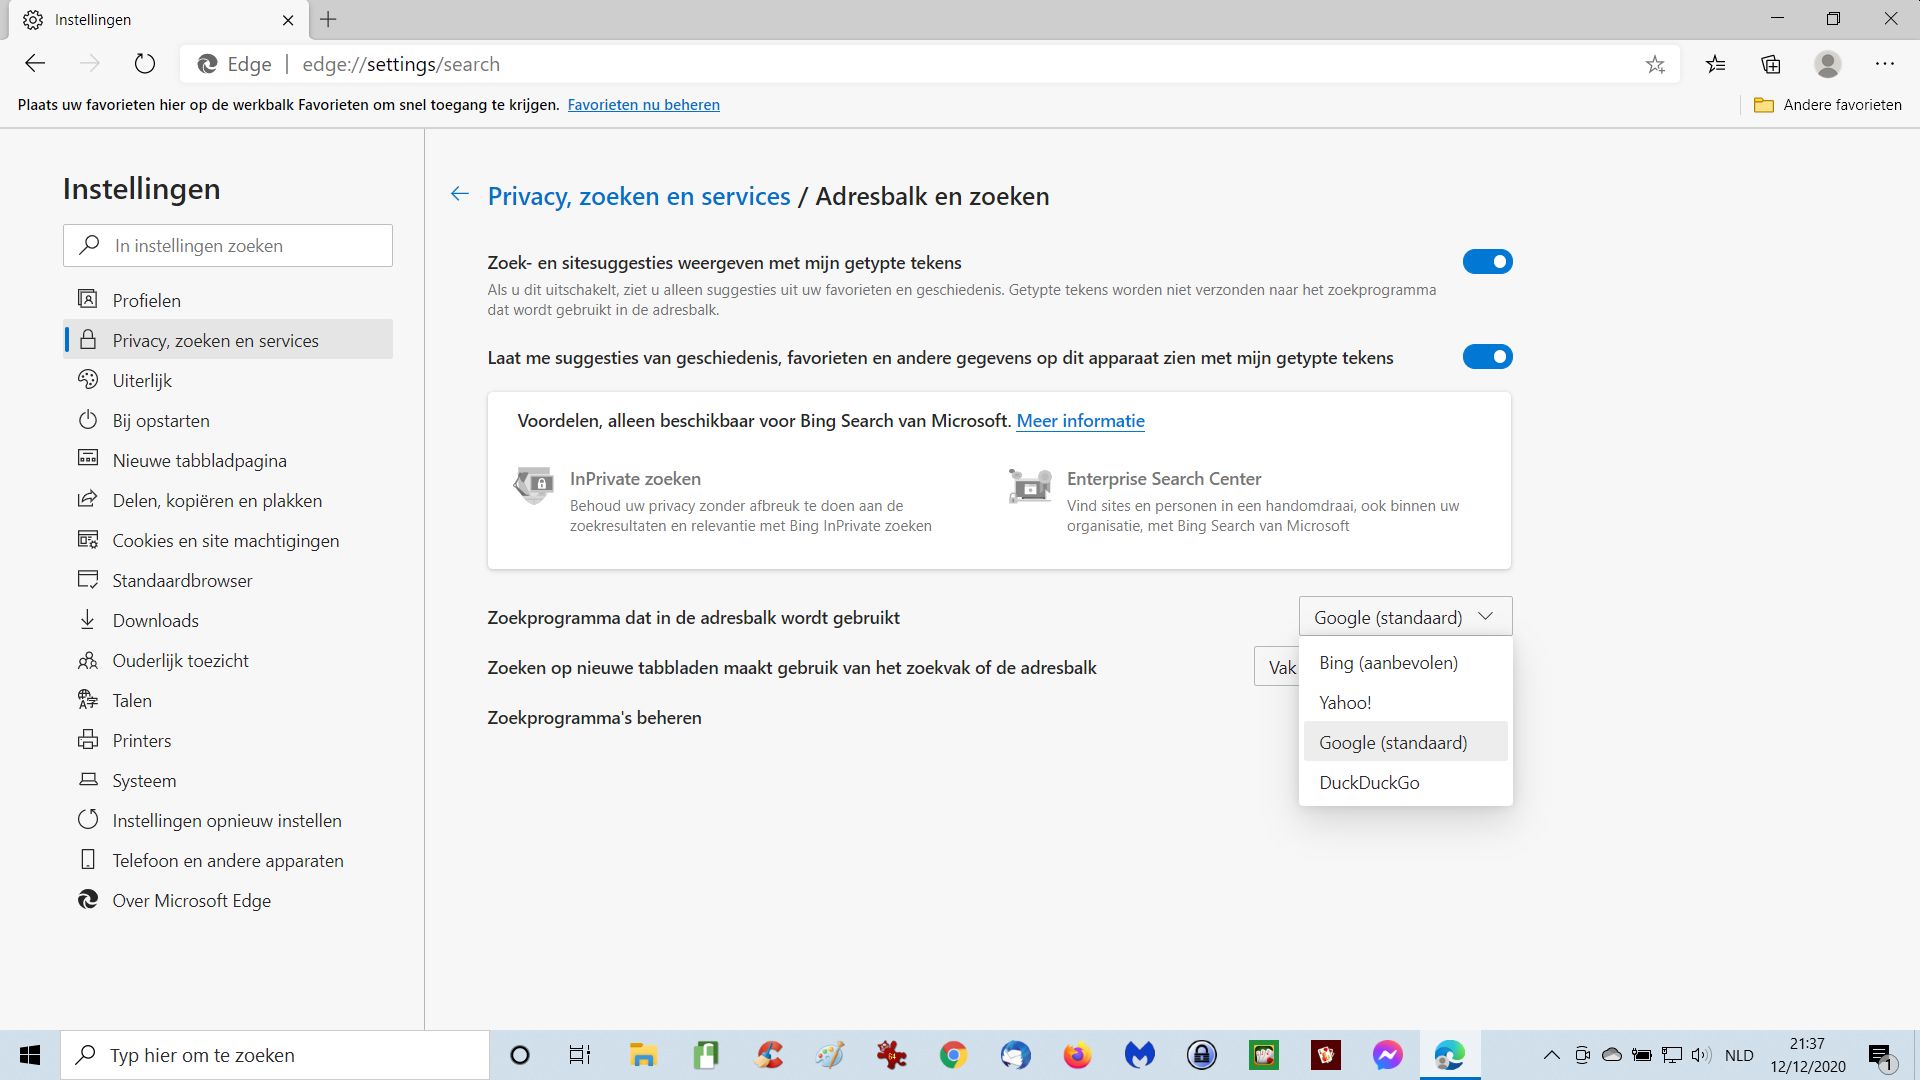Pick Yahoo! from the search engine options
Viewport: 1920px width, 1080px height.
(x=1345, y=703)
